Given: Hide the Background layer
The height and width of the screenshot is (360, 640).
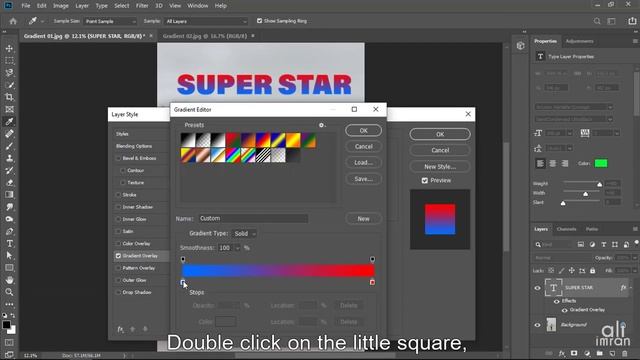Looking at the screenshot, I should point(537,325).
